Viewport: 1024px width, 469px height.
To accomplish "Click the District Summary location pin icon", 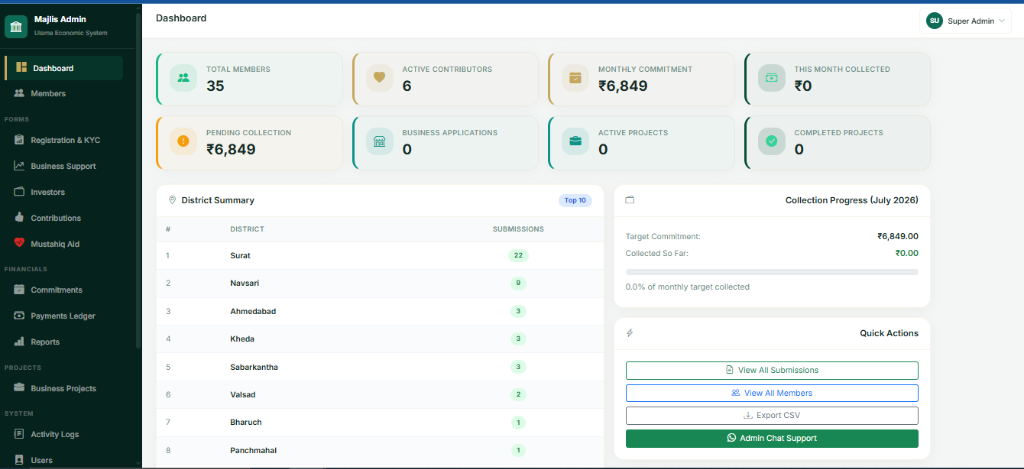I will (x=172, y=200).
